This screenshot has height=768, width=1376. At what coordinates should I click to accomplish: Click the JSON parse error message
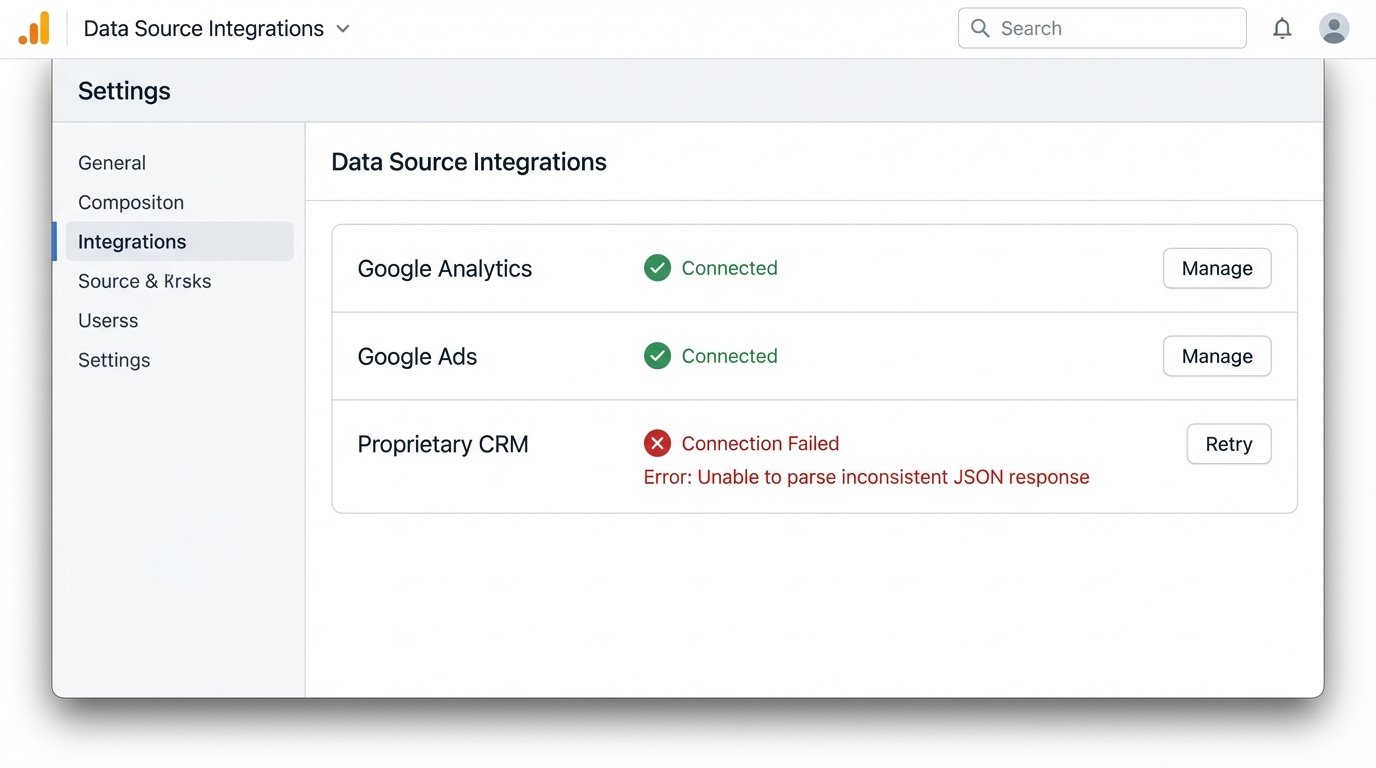(x=866, y=477)
